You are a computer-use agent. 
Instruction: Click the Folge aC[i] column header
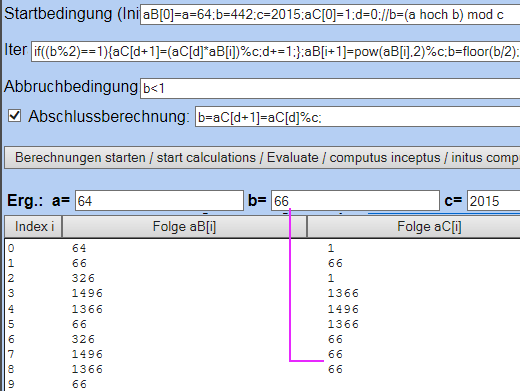tap(414, 226)
